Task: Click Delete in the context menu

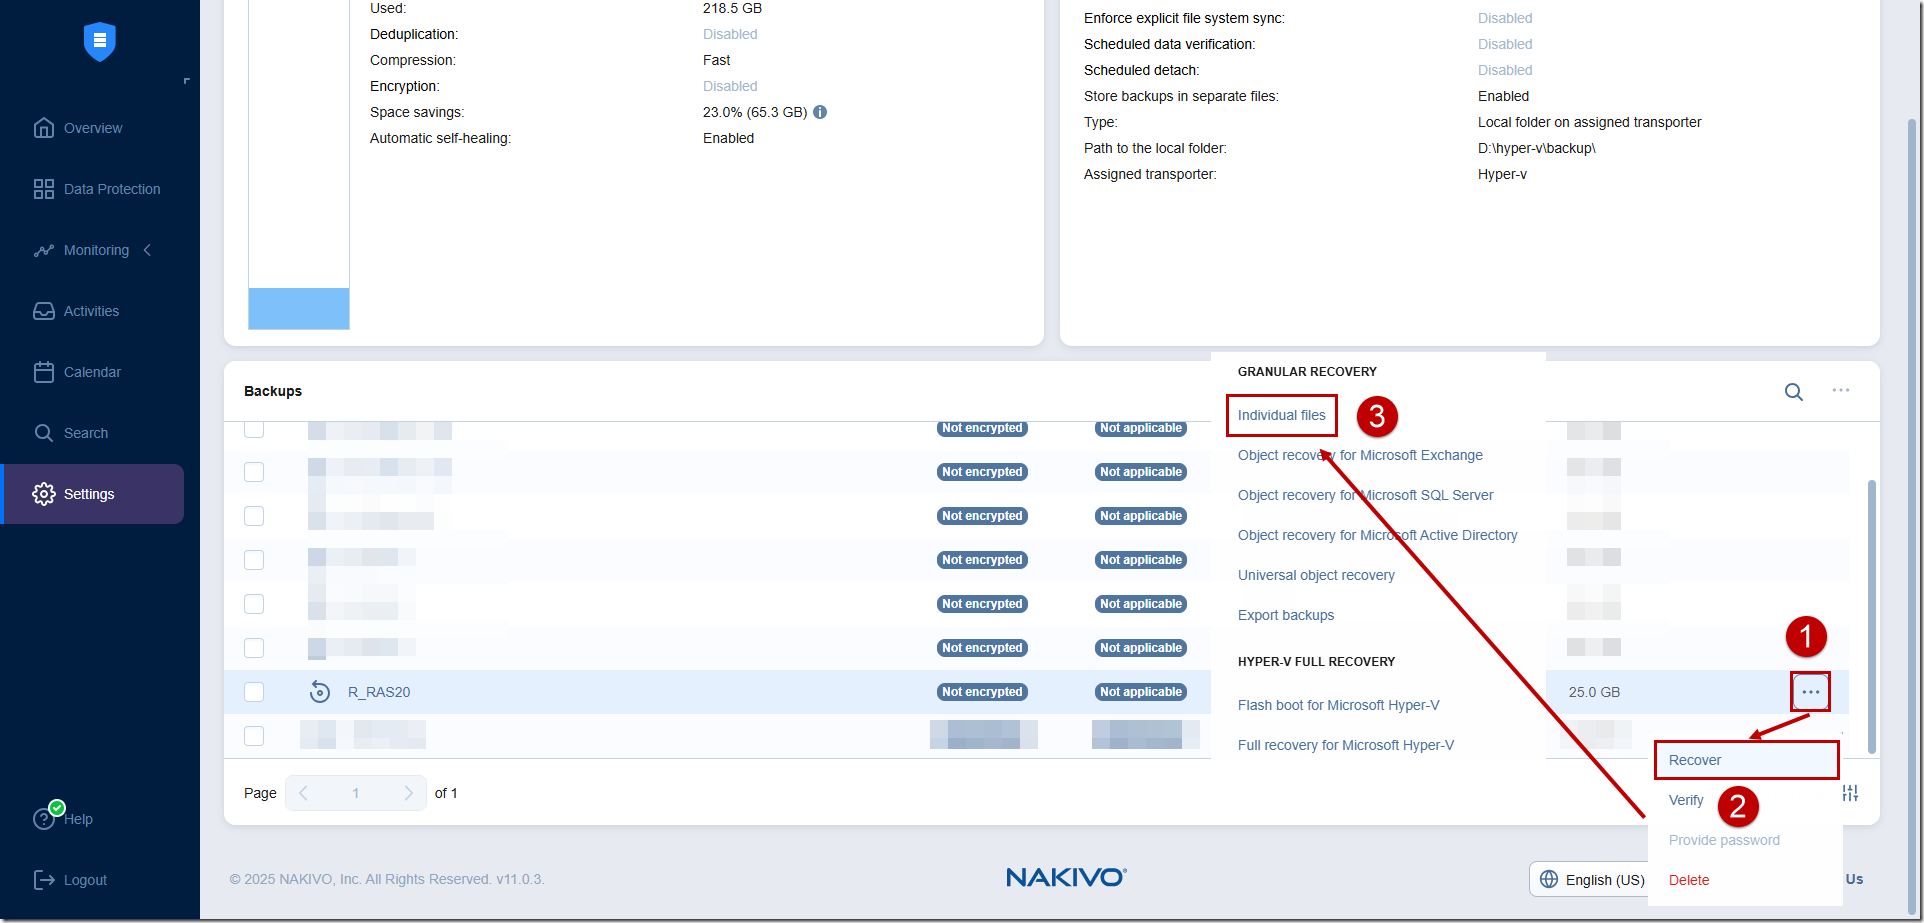Action: click(1689, 880)
